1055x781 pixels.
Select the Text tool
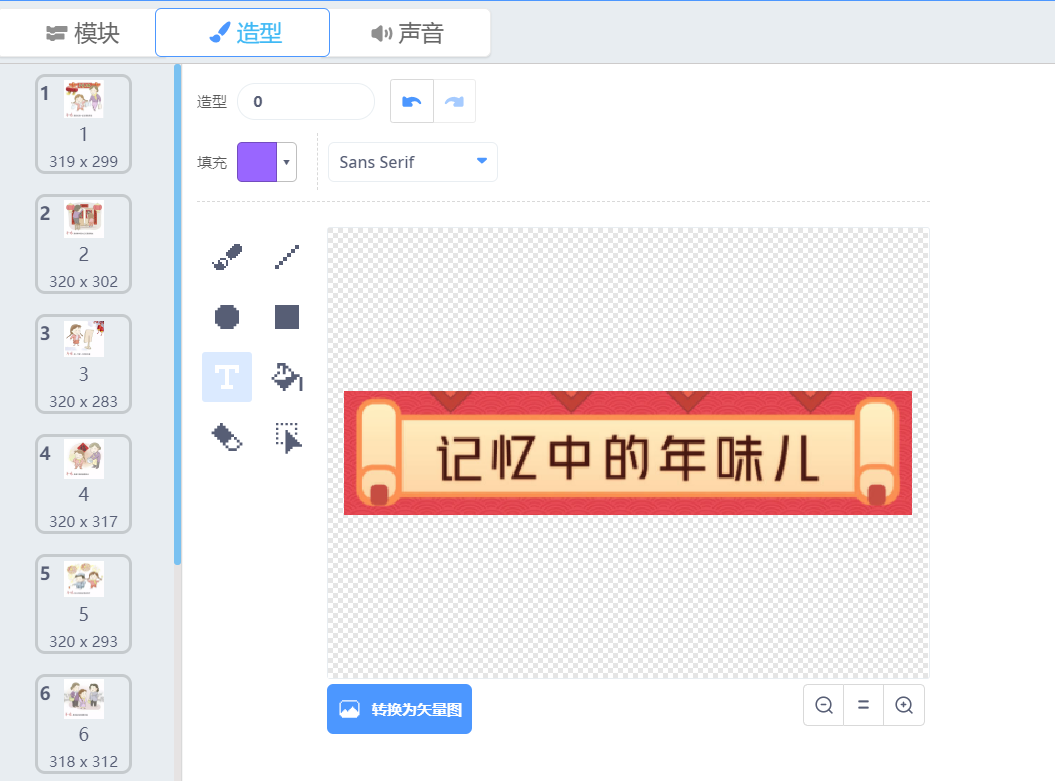[227, 377]
